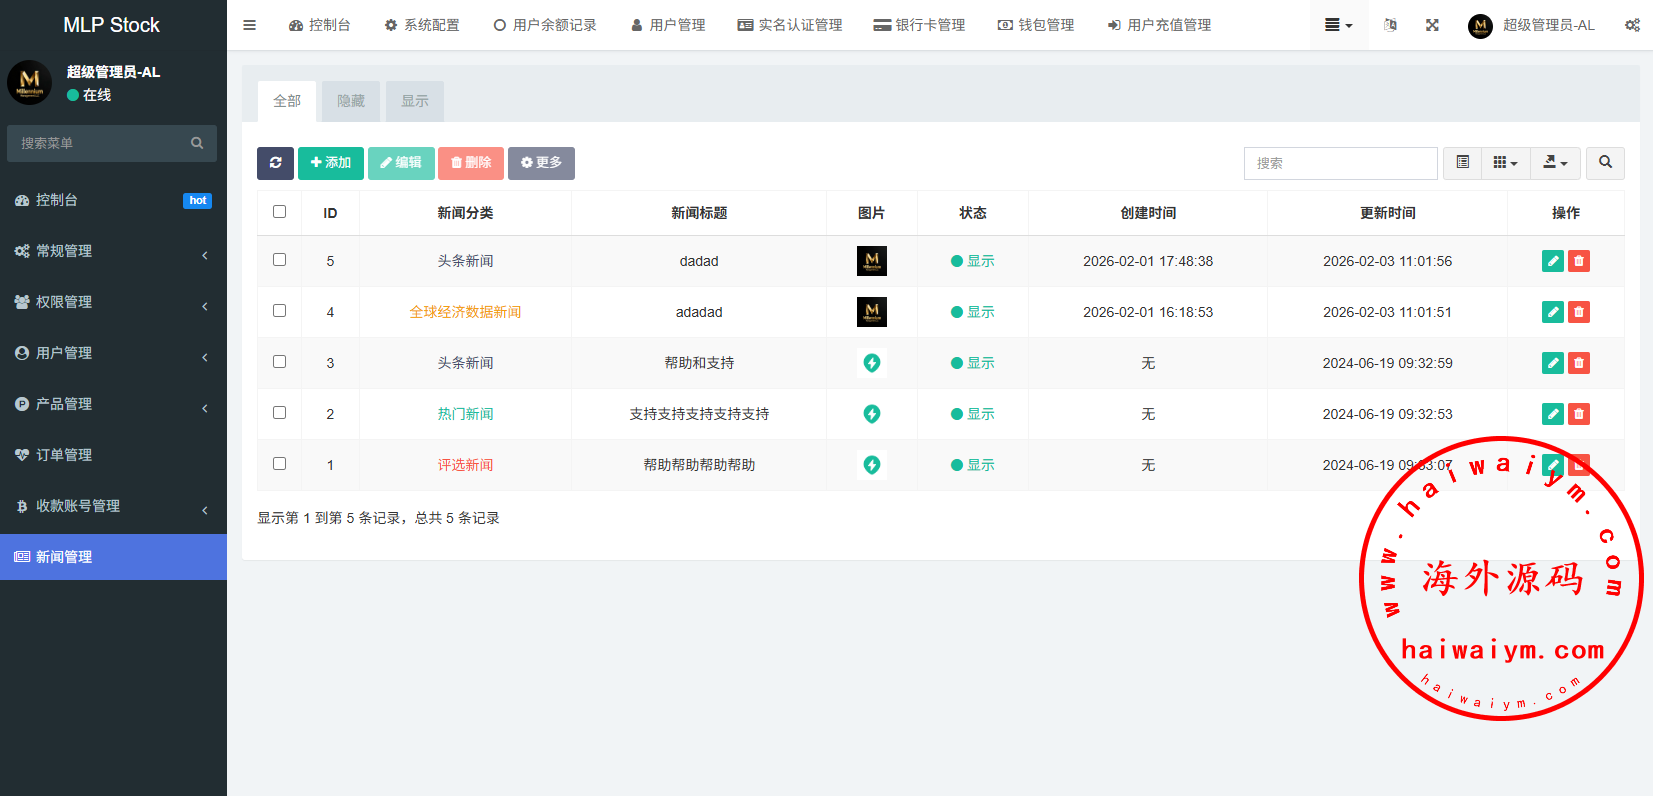Open the columns visibility dropdown
Viewport: 1653px width, 796px height.
click(1505, 163)
